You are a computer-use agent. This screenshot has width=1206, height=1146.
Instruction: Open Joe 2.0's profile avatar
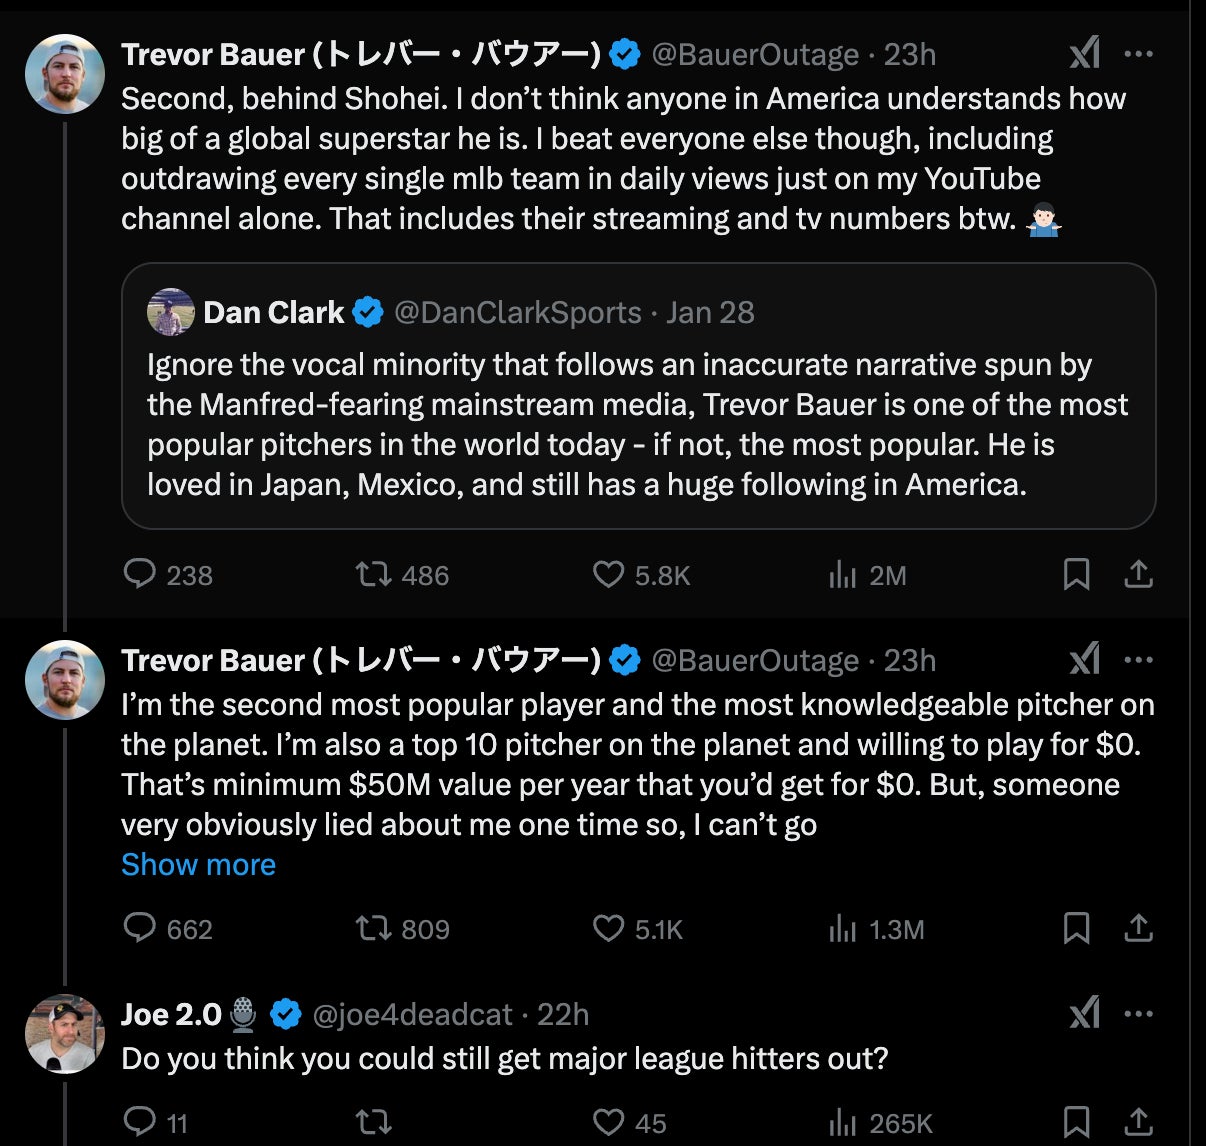(x=65, y=1034)
